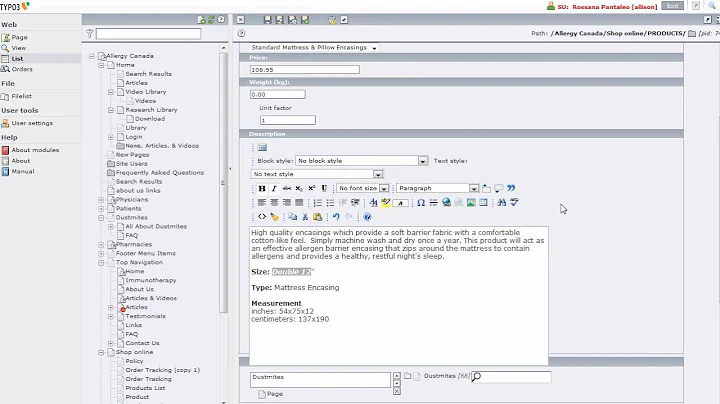Insert a special character with the omega icon

click(421, 202)
